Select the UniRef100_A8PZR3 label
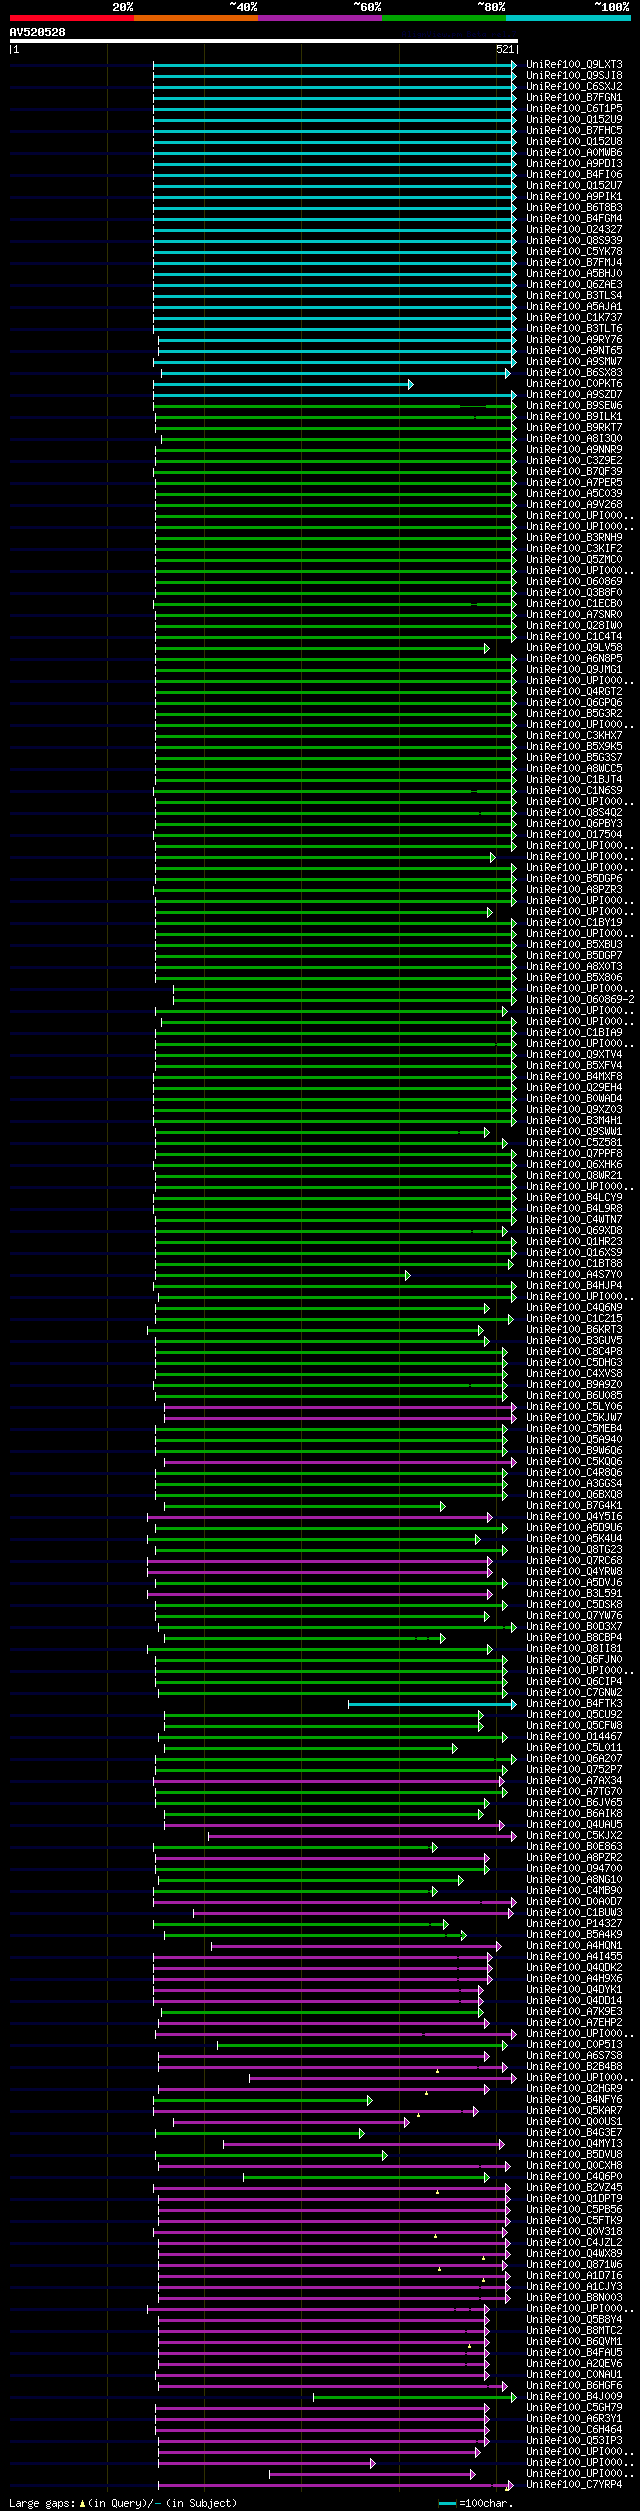Viewport: 640px width, 2511px height. (574, 890)
